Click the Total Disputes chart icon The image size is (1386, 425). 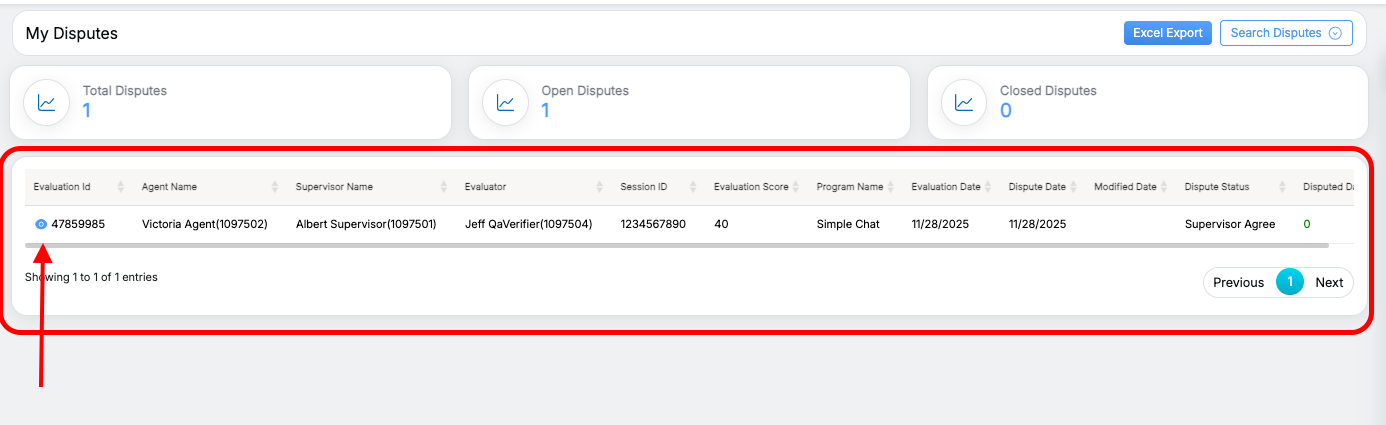46,102
